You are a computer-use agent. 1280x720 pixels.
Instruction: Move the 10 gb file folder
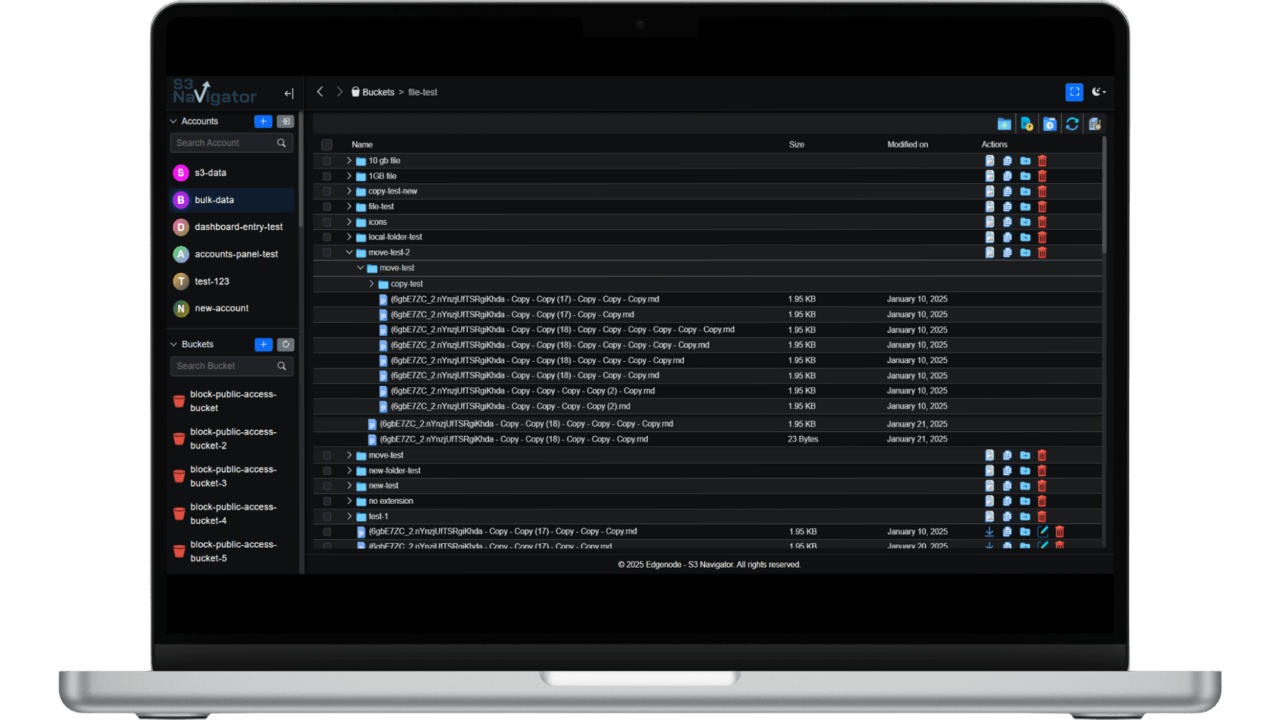(1025, 160)
